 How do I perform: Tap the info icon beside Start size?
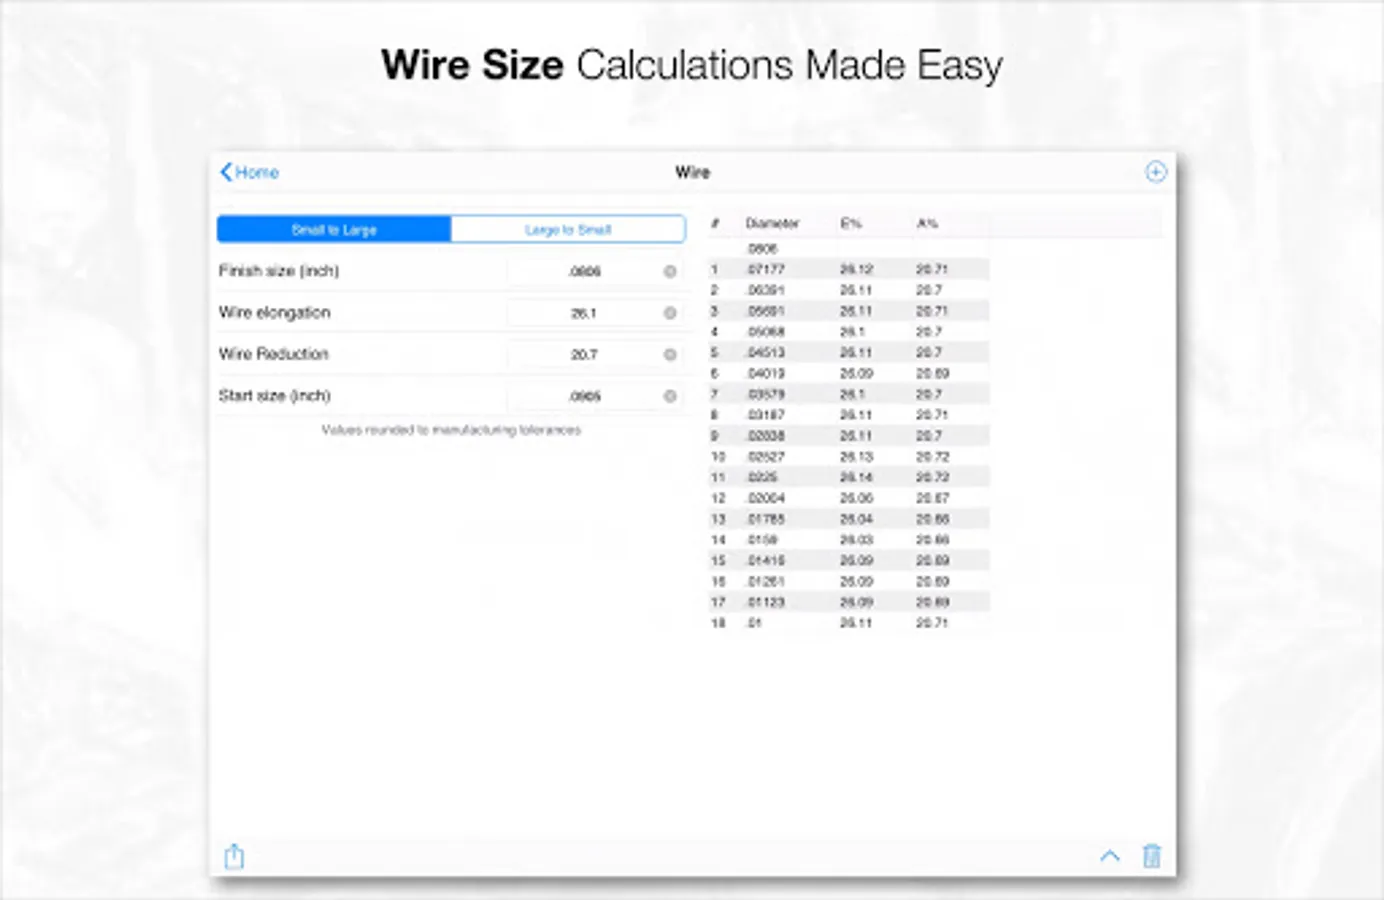[x=669, y=396]
